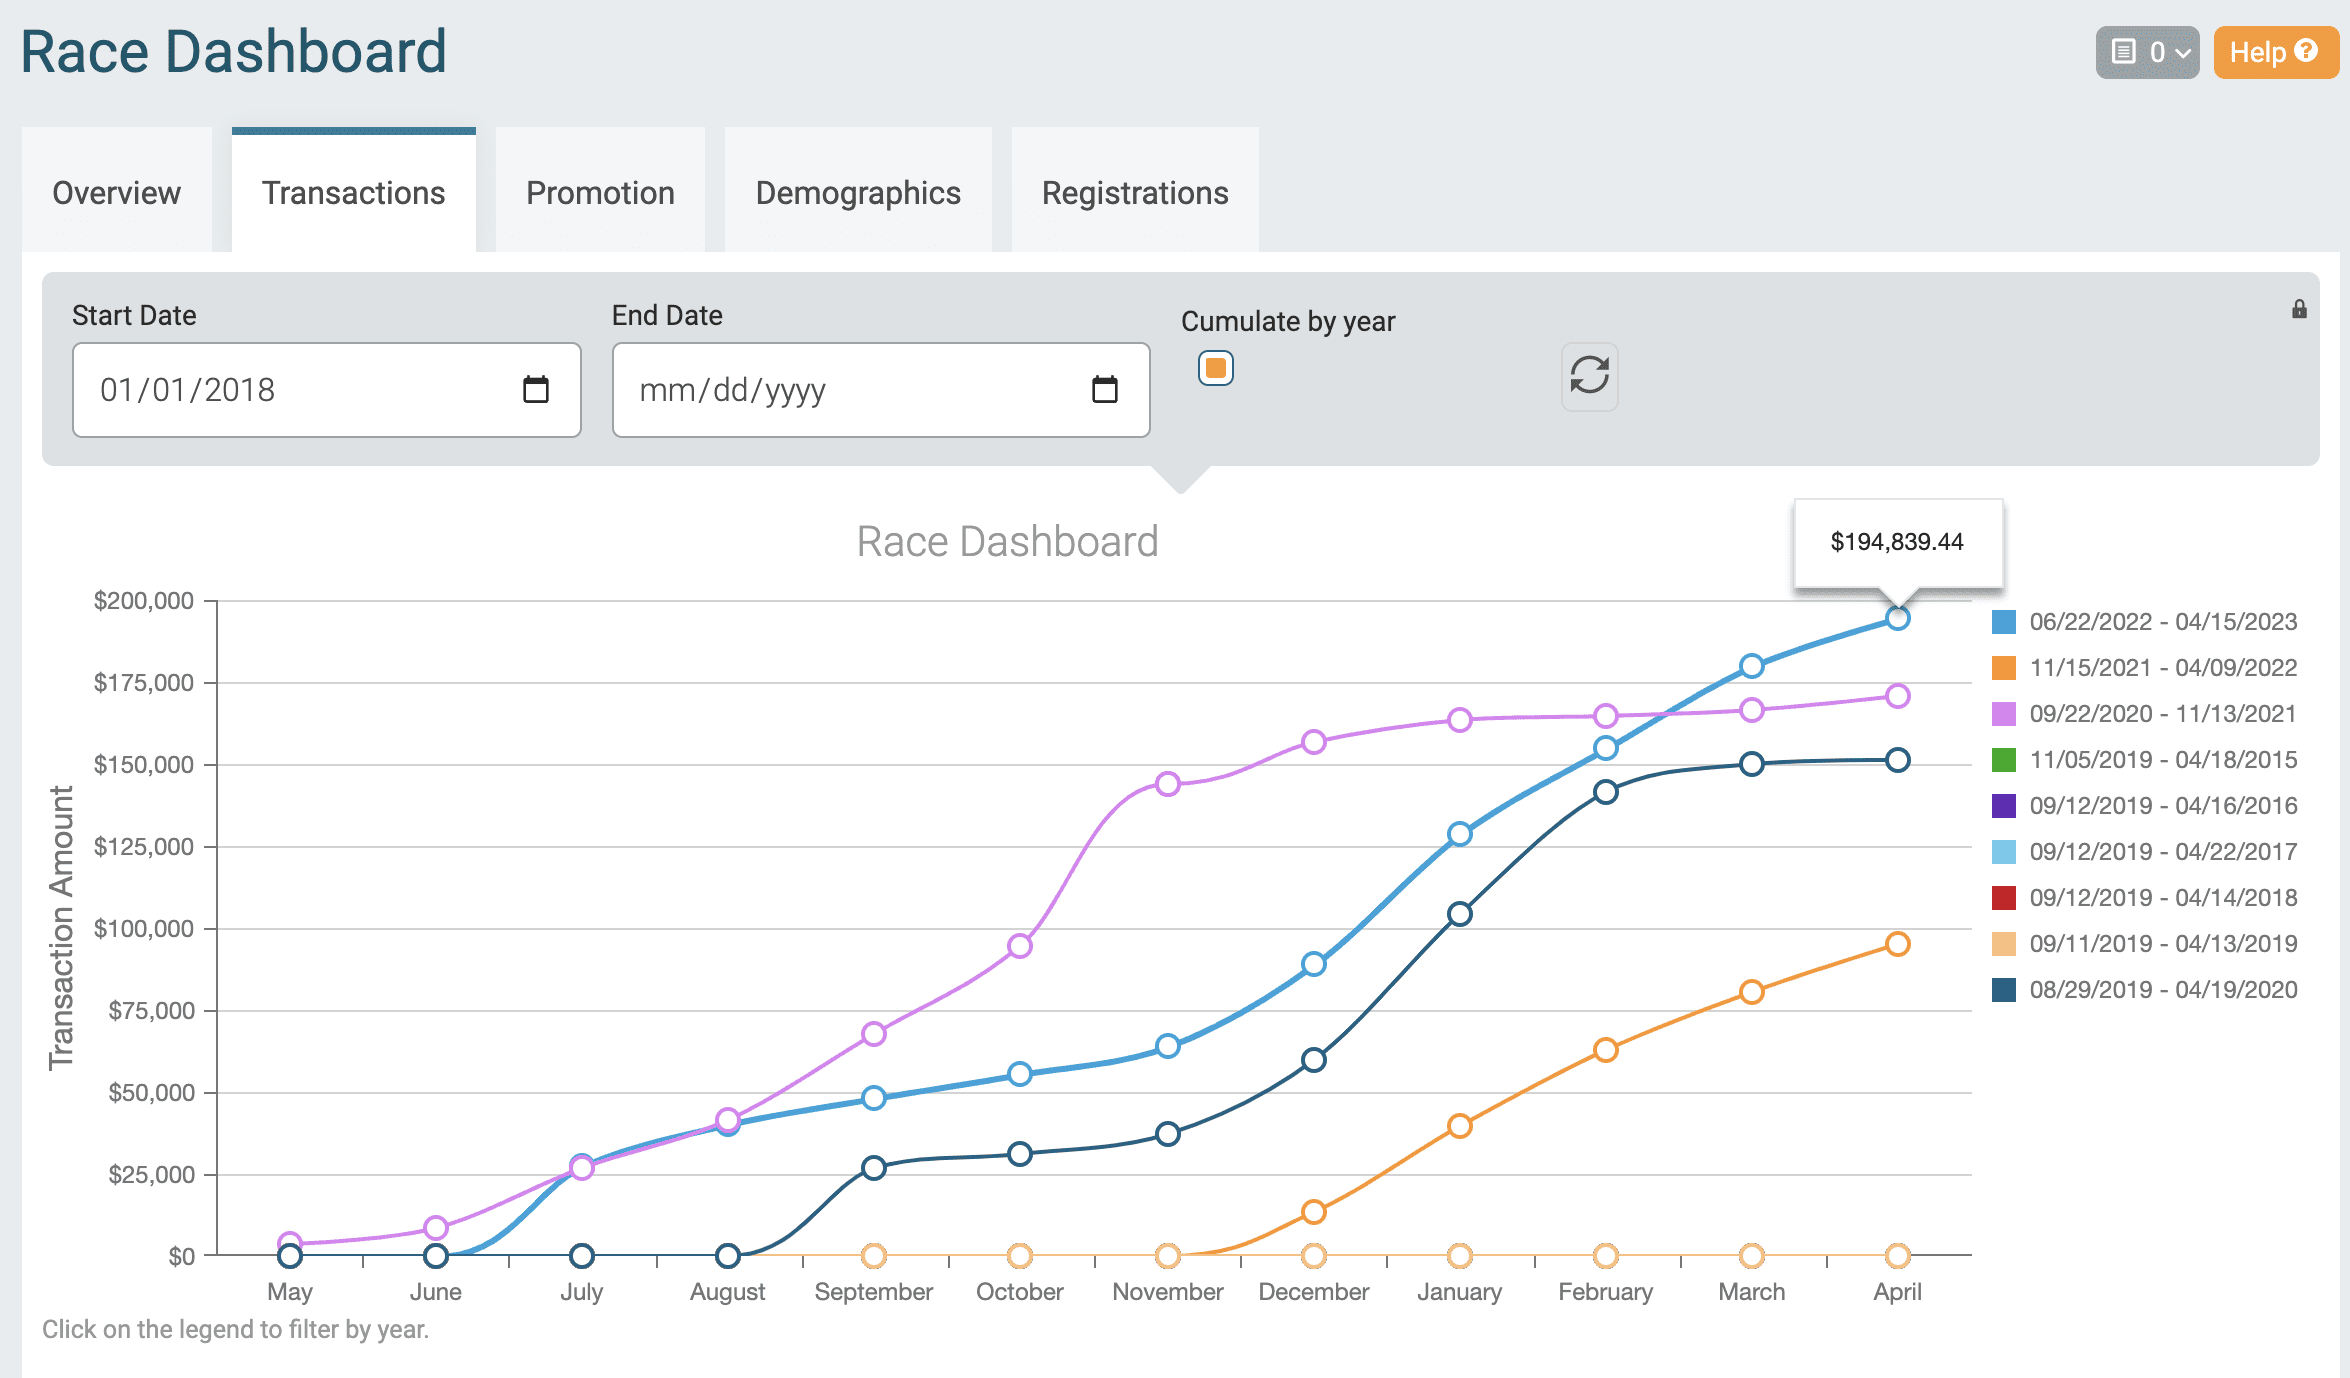Screen dimensions: 2350x1378
Task: Open the Registrations tab
Action: (1135, 192)
